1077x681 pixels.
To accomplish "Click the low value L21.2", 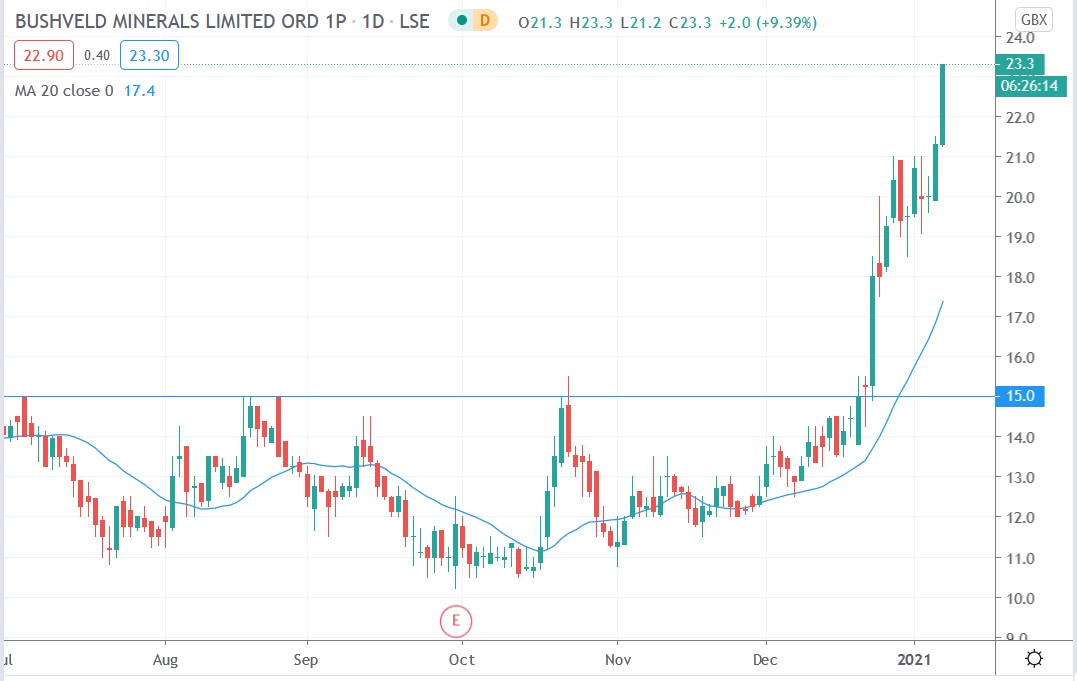I will [x=640, y=23].
